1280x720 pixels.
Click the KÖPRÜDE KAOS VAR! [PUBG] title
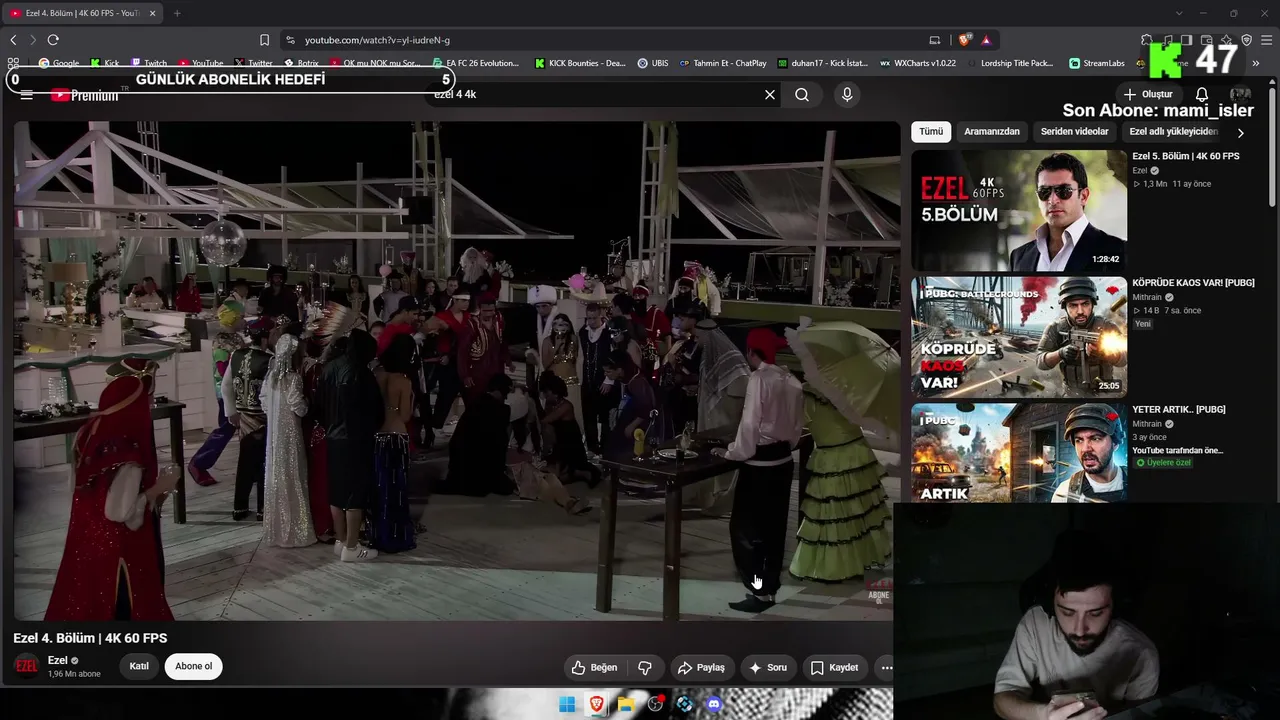1193,283
